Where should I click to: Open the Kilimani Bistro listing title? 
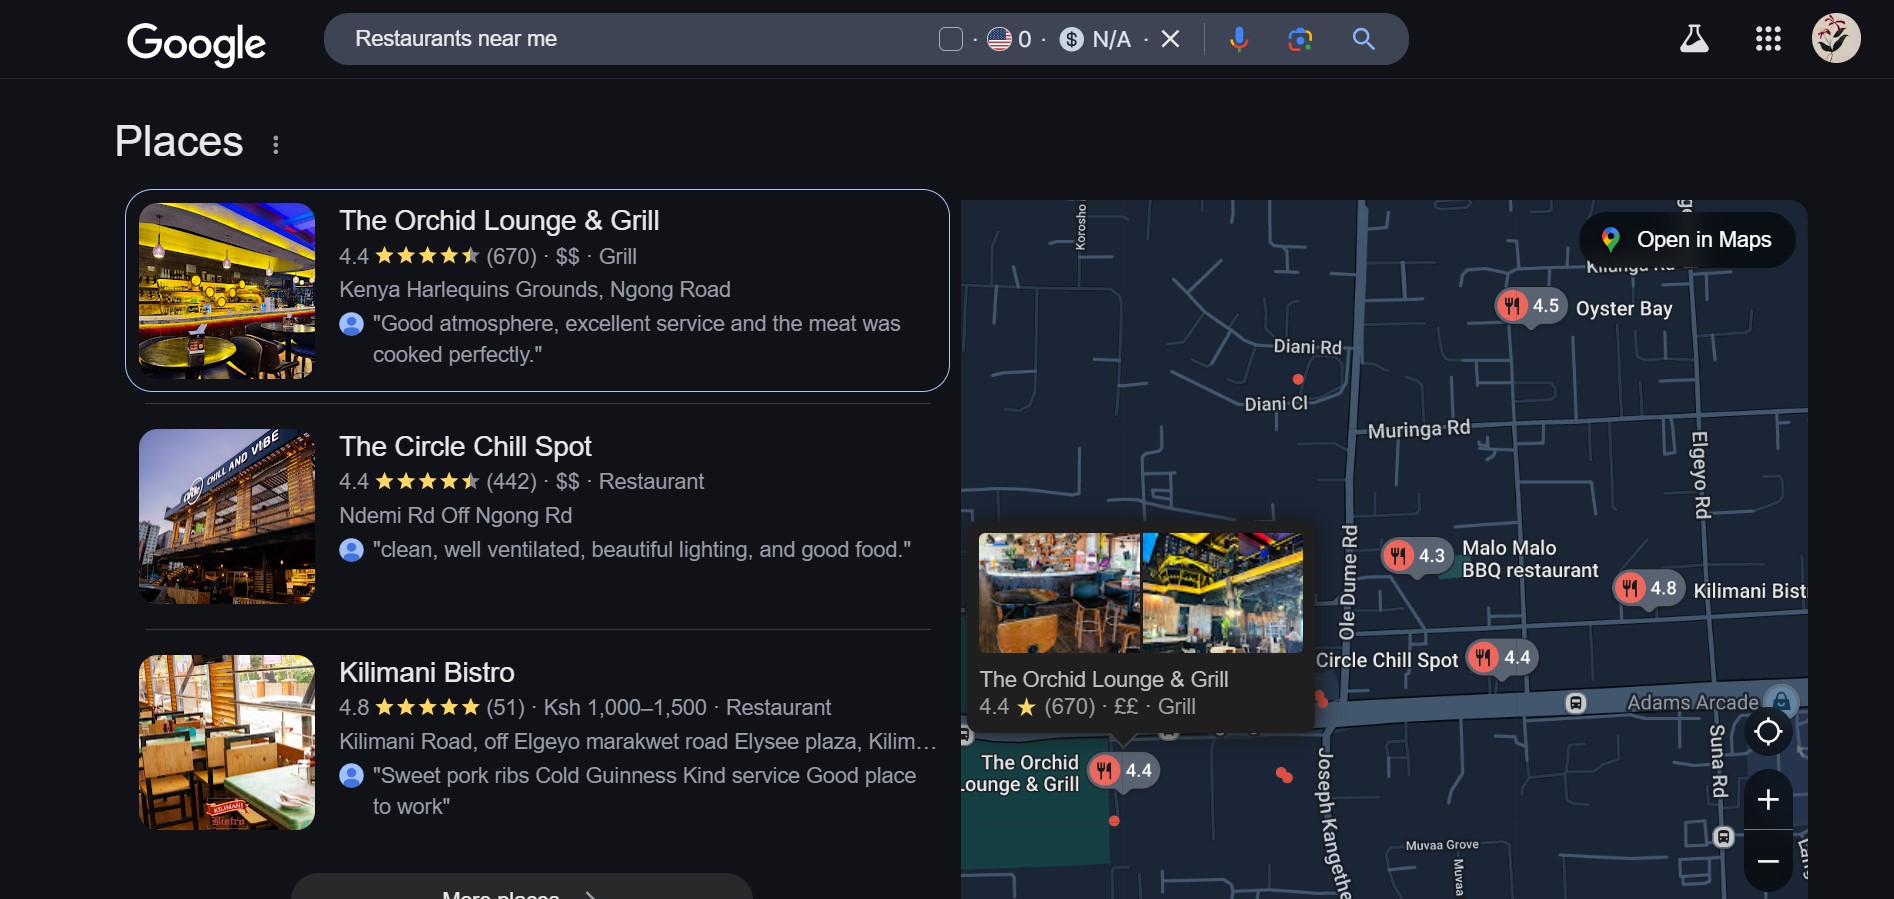pyautogui.click(x=427, y=672)
